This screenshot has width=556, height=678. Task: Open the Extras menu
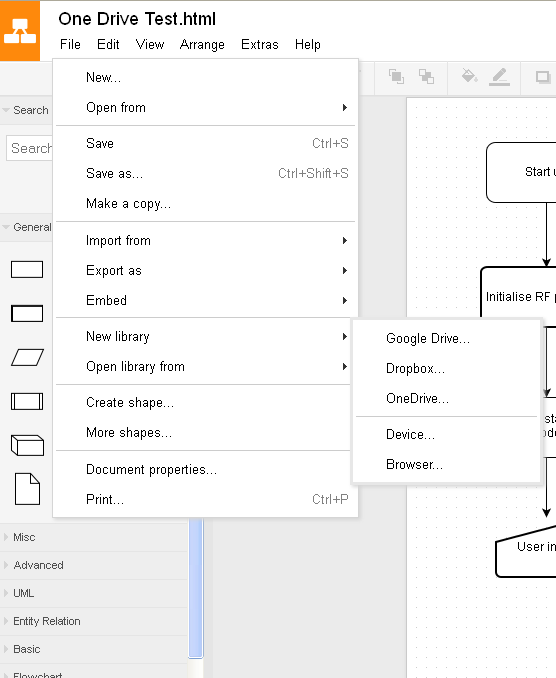coord(259,44)
